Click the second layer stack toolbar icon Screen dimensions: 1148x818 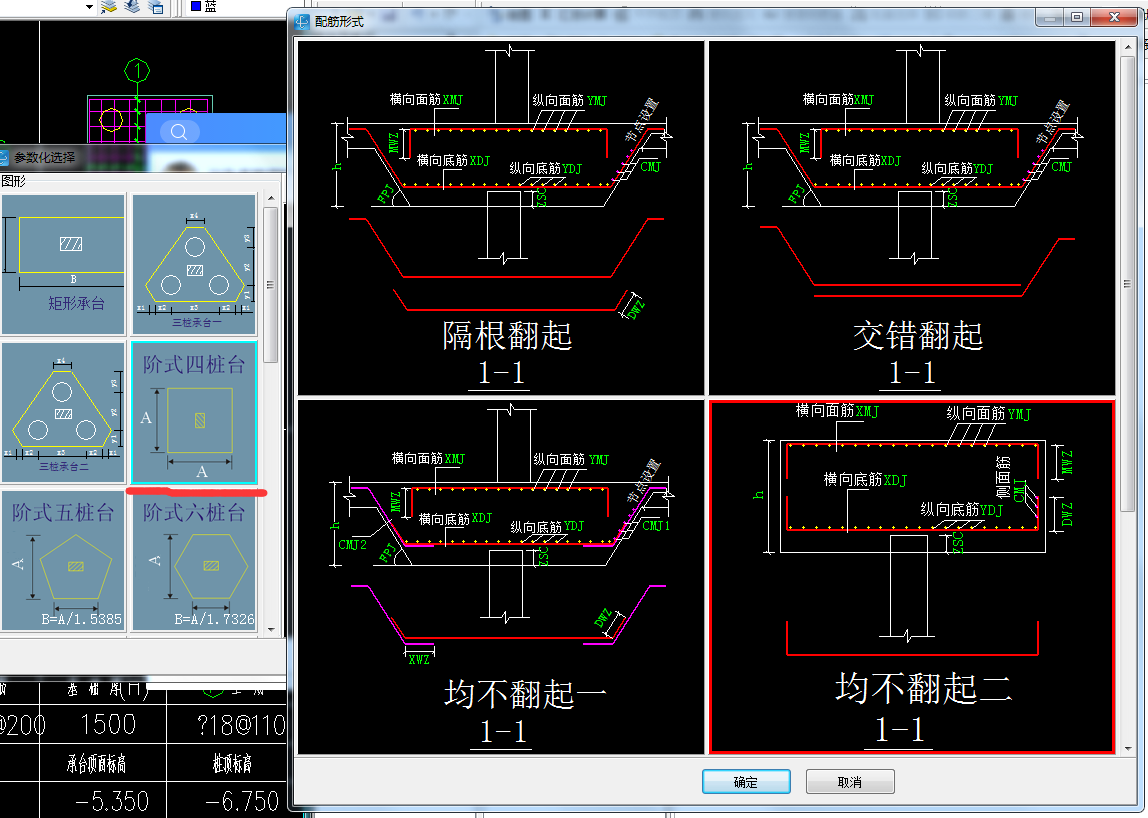point(132,7)
